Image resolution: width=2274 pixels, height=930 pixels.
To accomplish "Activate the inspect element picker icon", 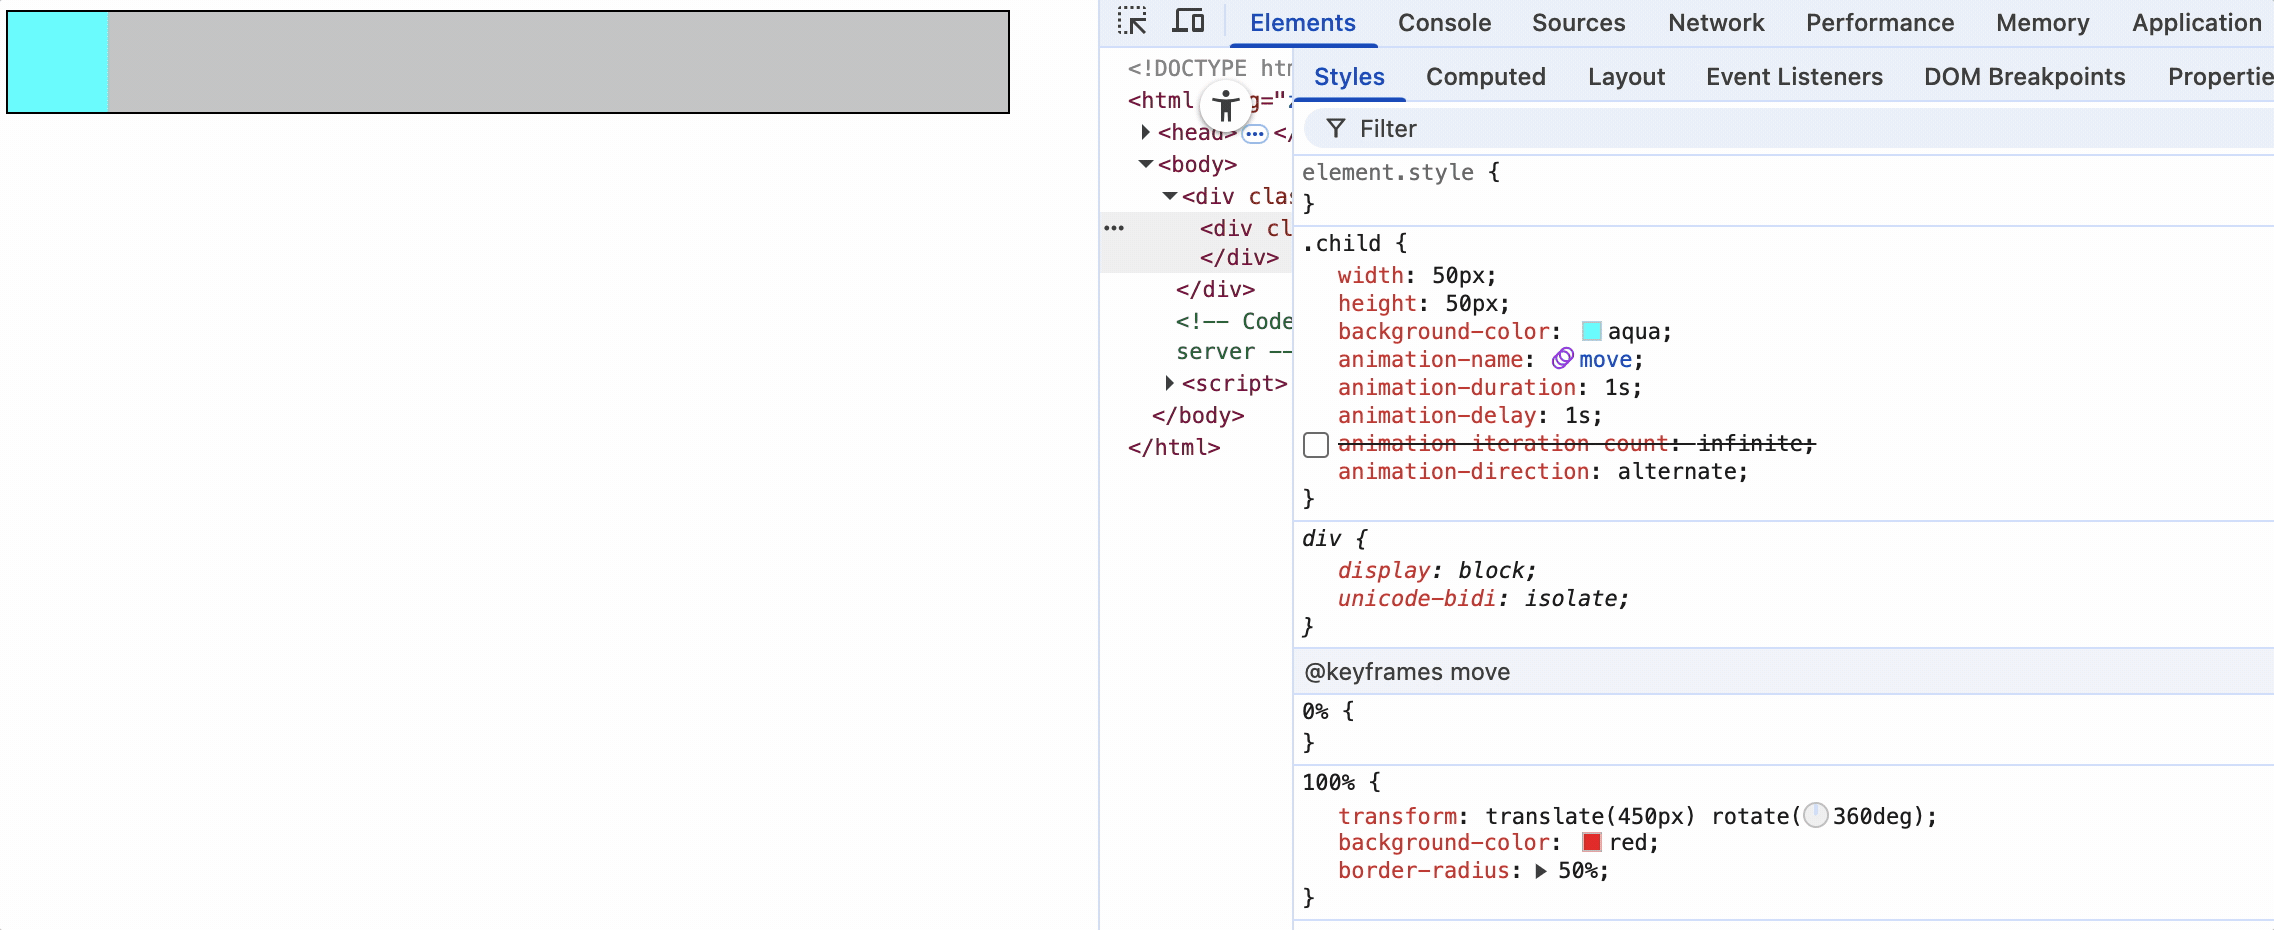I will [x=1132, y=21].
